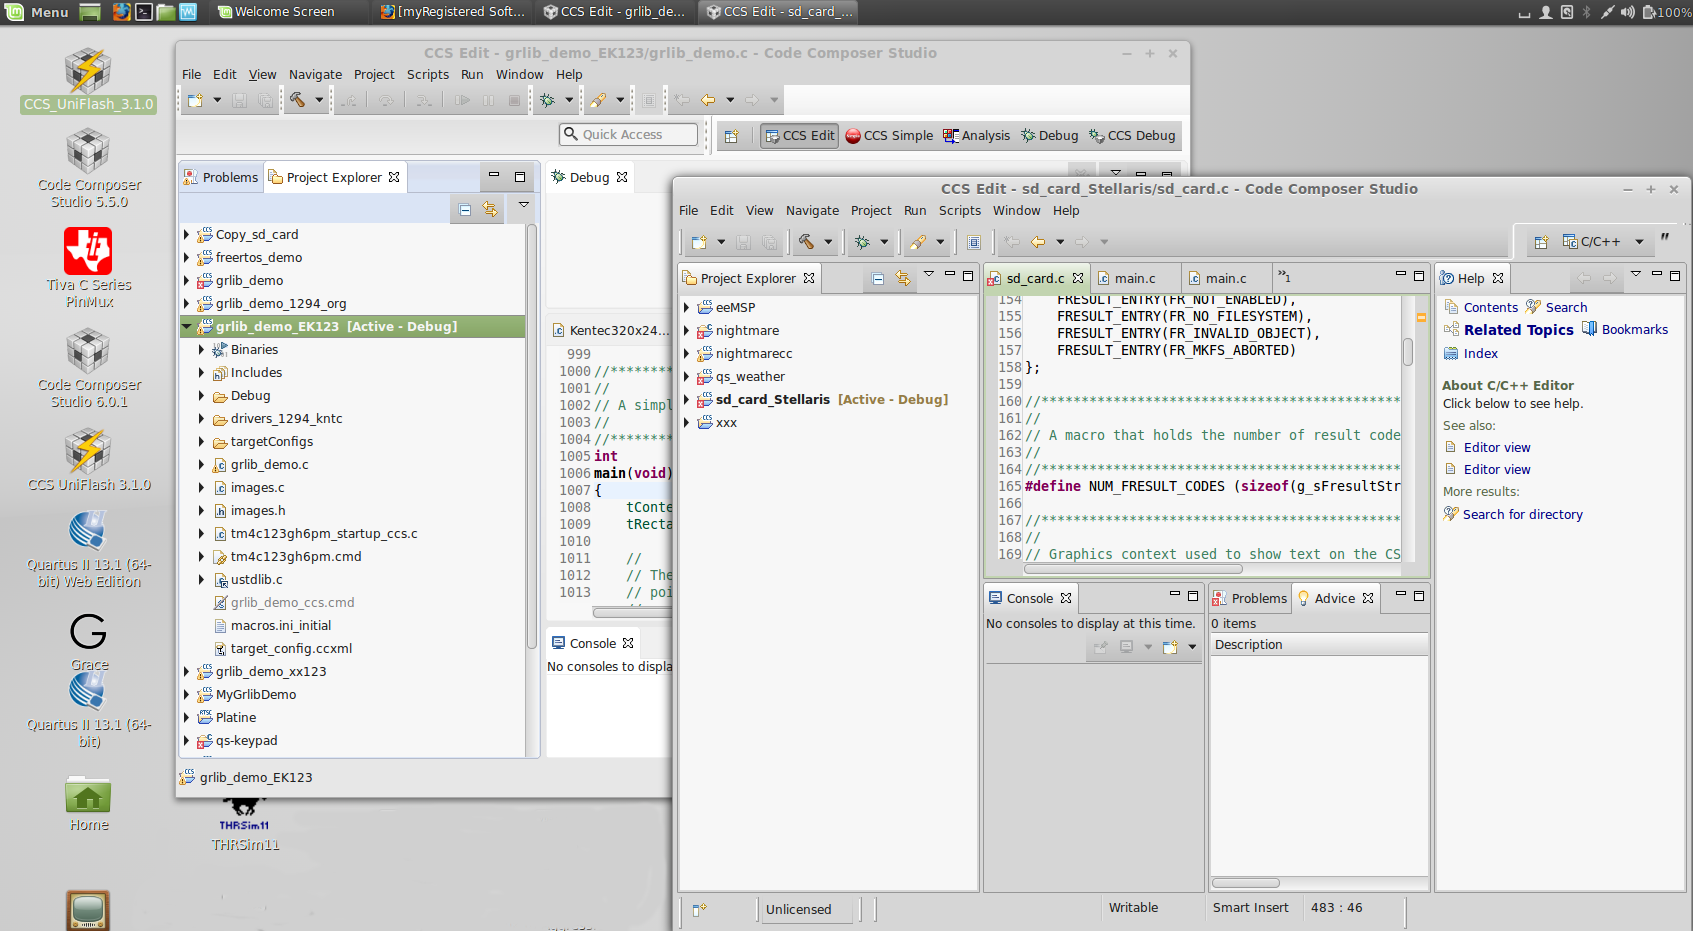Click the Back arrow in sd_card window toolbar
Image resolution: width=1693 pixels, height=931 pixels.
[x=1038, y=242]
